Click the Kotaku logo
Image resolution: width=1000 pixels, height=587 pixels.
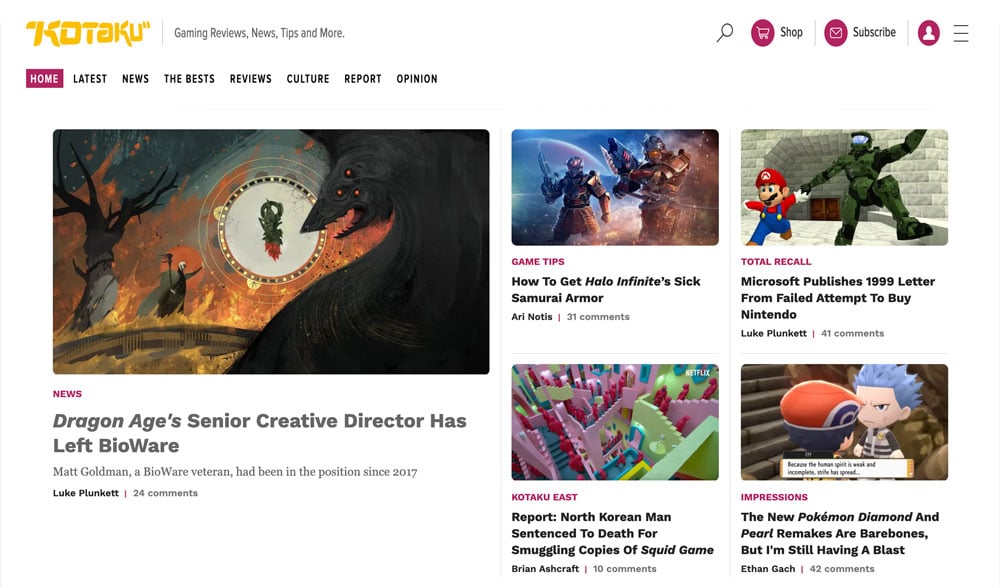click(x=84, y=31)
